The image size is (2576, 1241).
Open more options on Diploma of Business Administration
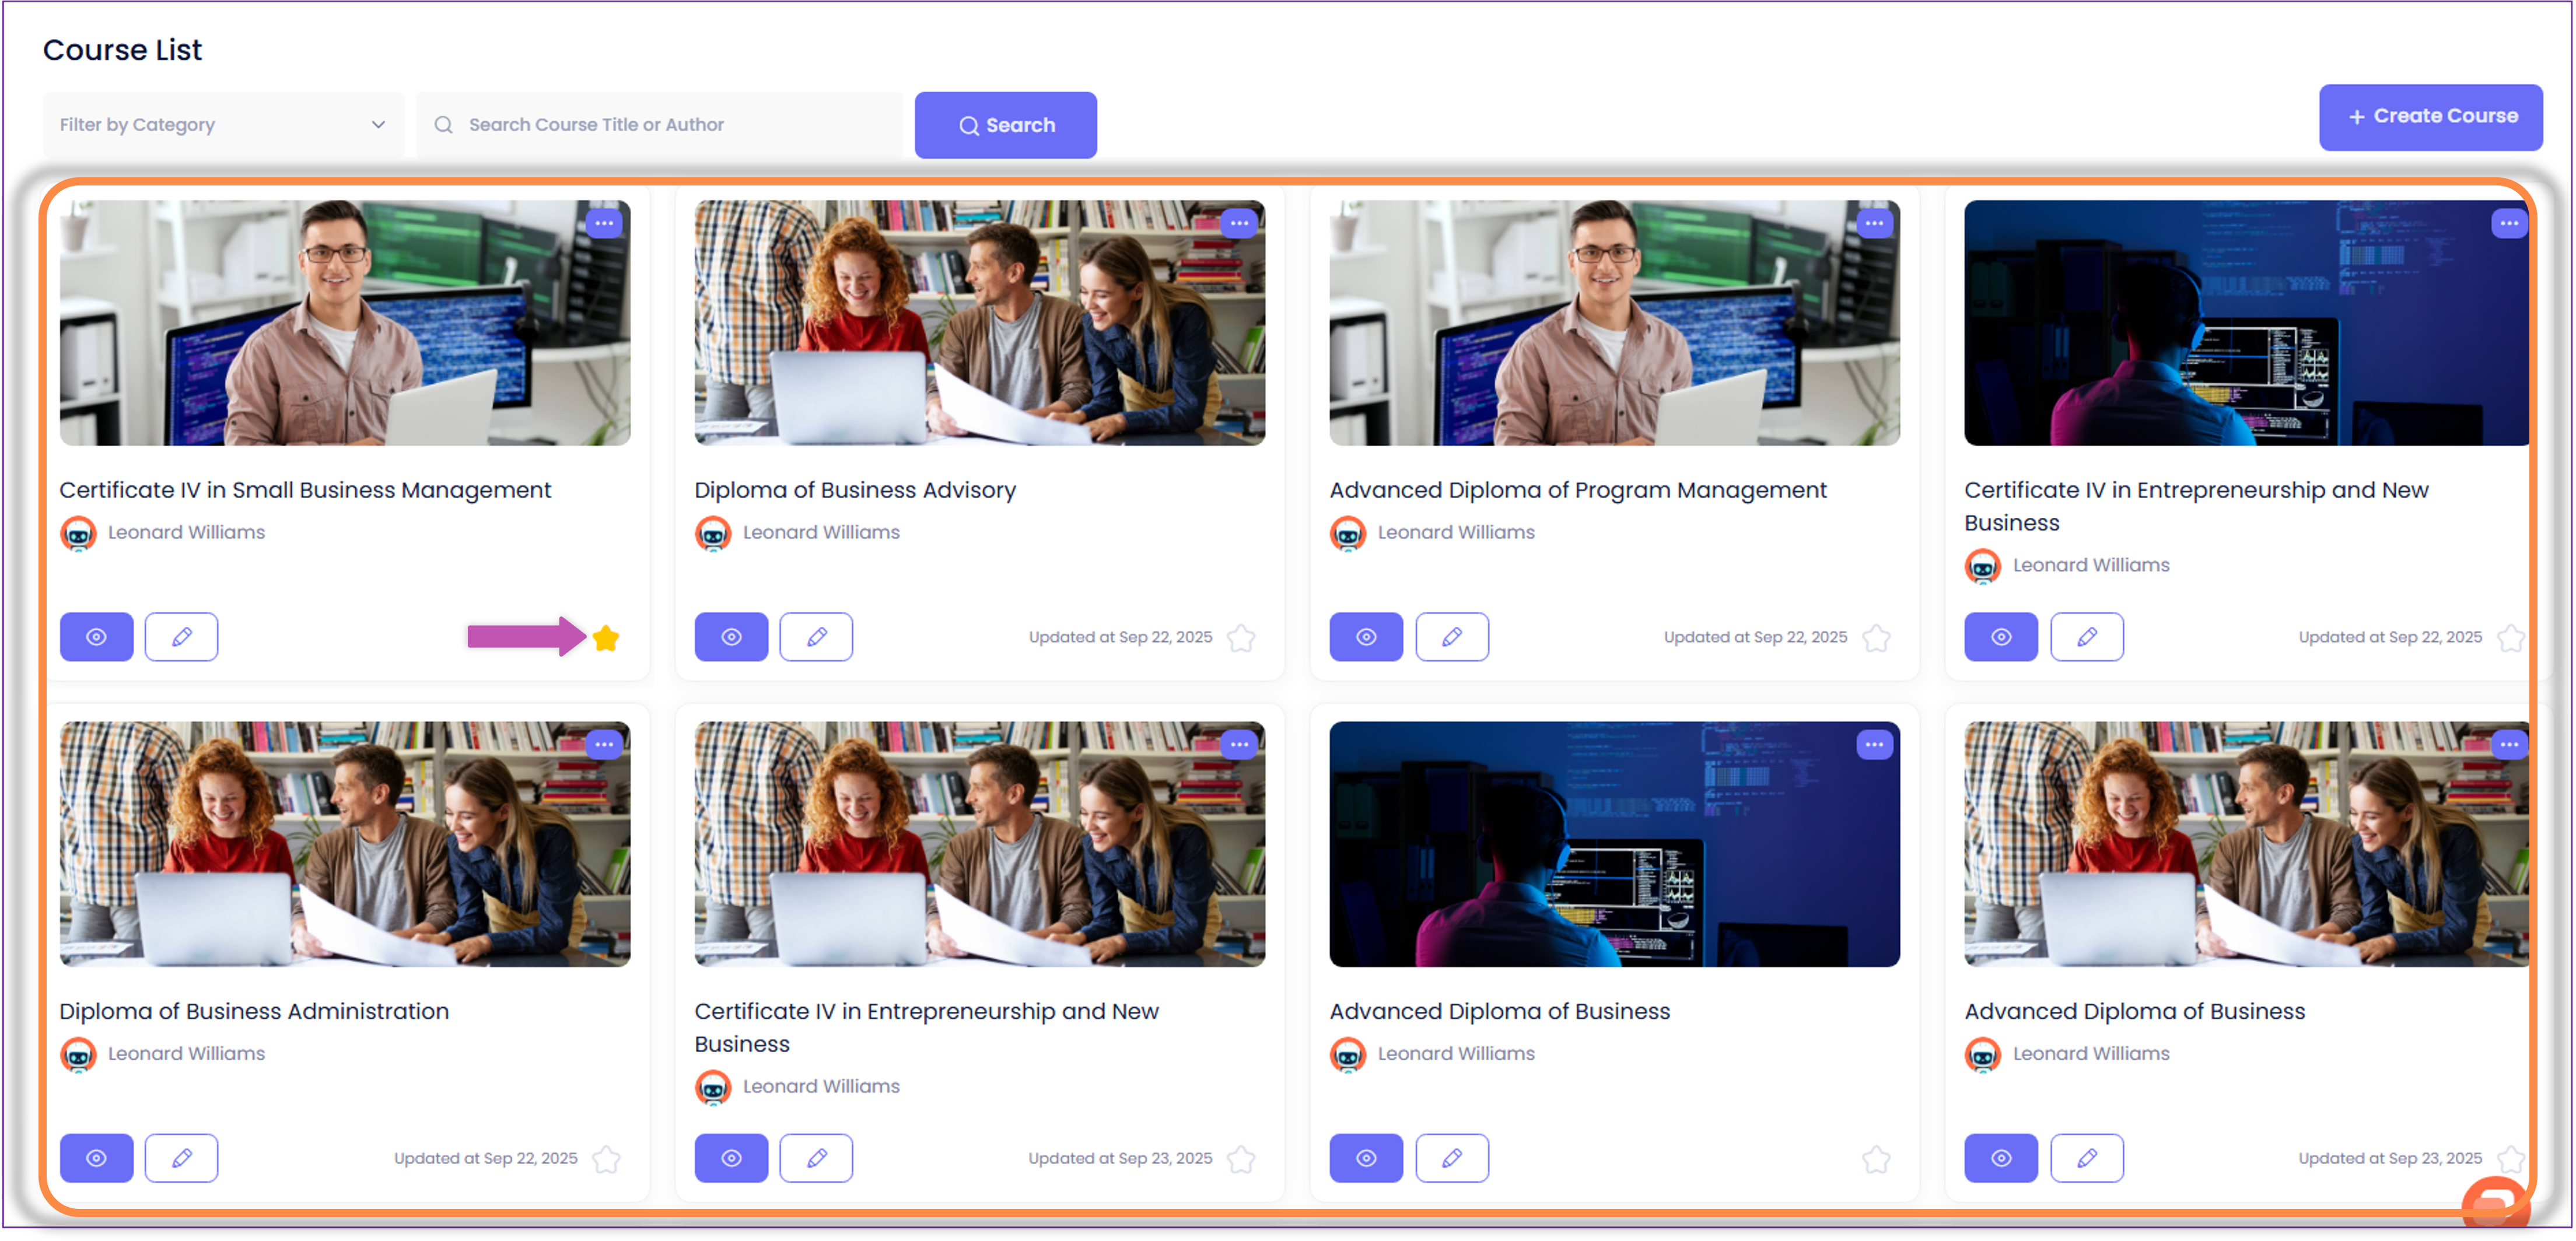click(x=604, y=744)
